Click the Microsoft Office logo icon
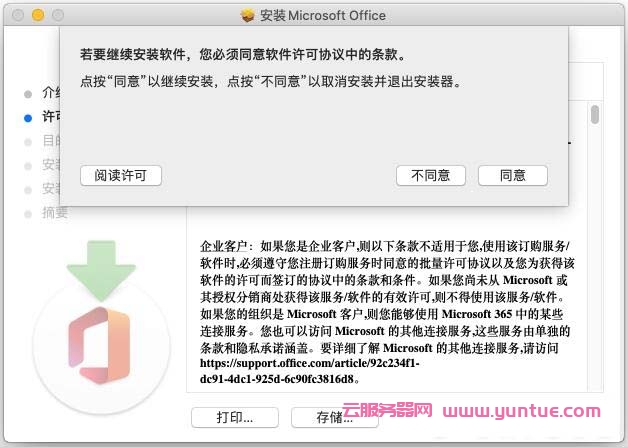 (x=100, y=345)
